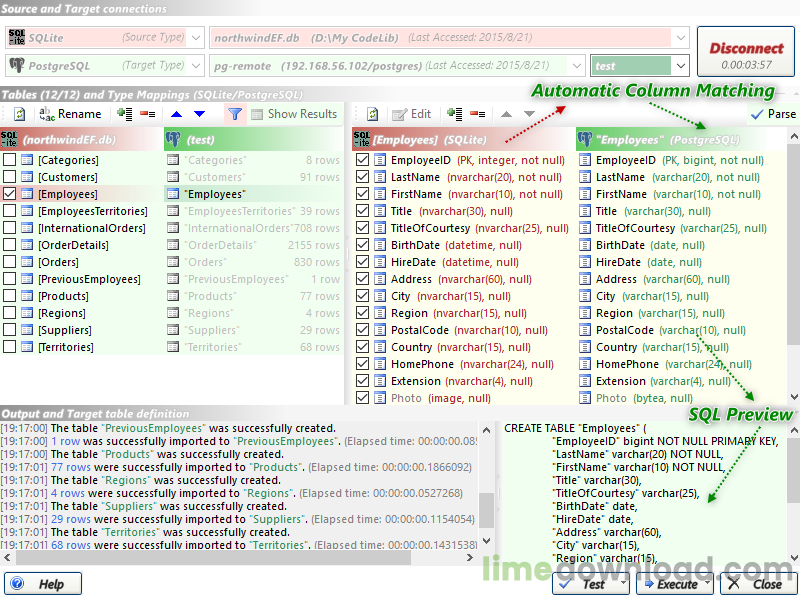800x600 pixels.
Task: Open the PostgreSQL target type dropdown
Action: tap(196, 66)
